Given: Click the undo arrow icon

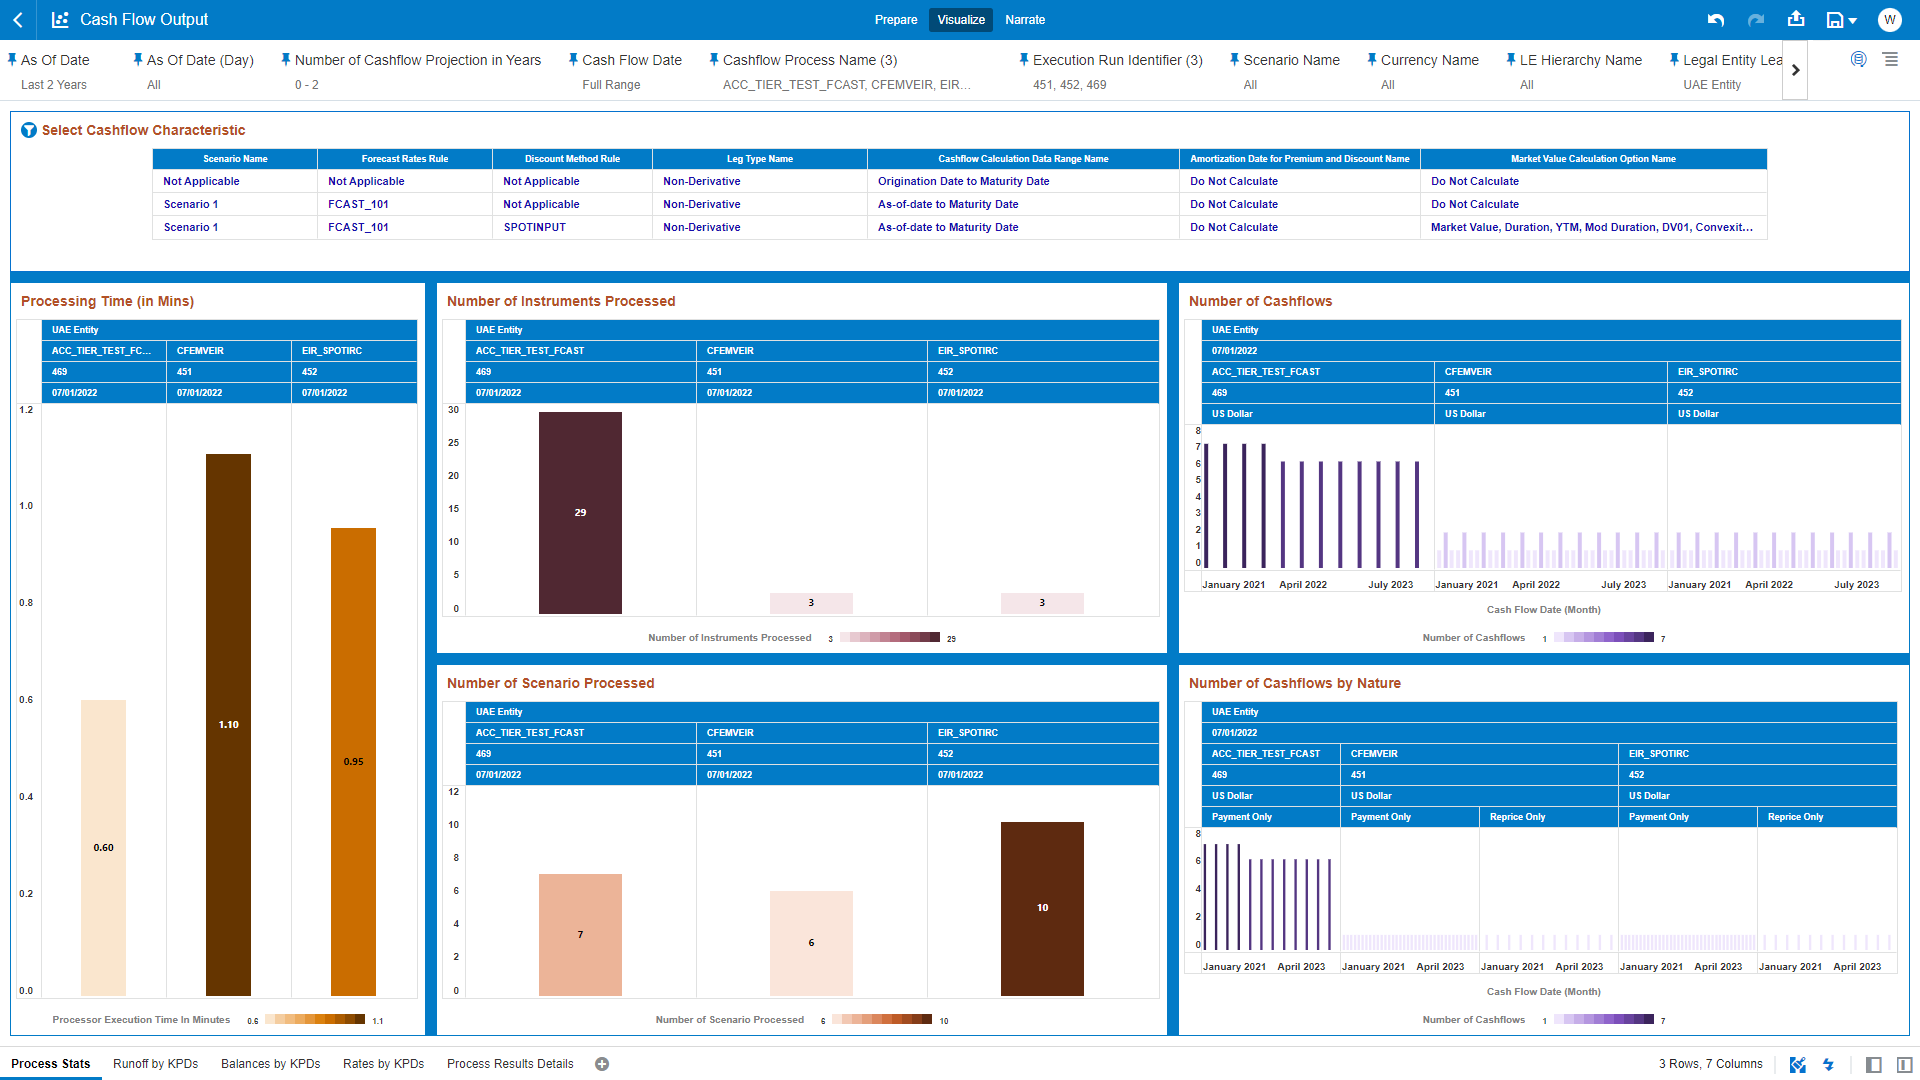Looking at the screenshot, I should click(x=1716, y=20).
